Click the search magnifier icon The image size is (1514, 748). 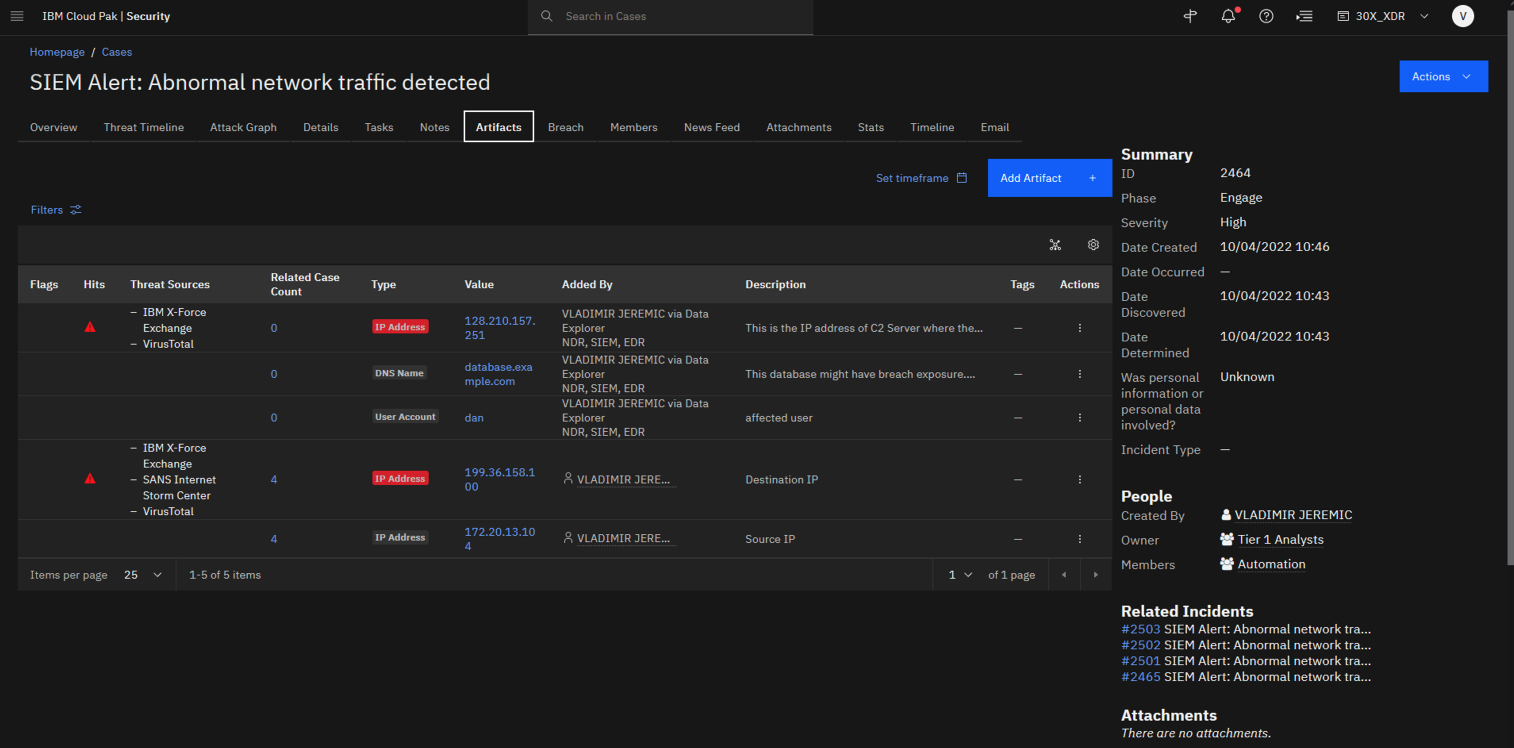point(546,16)
